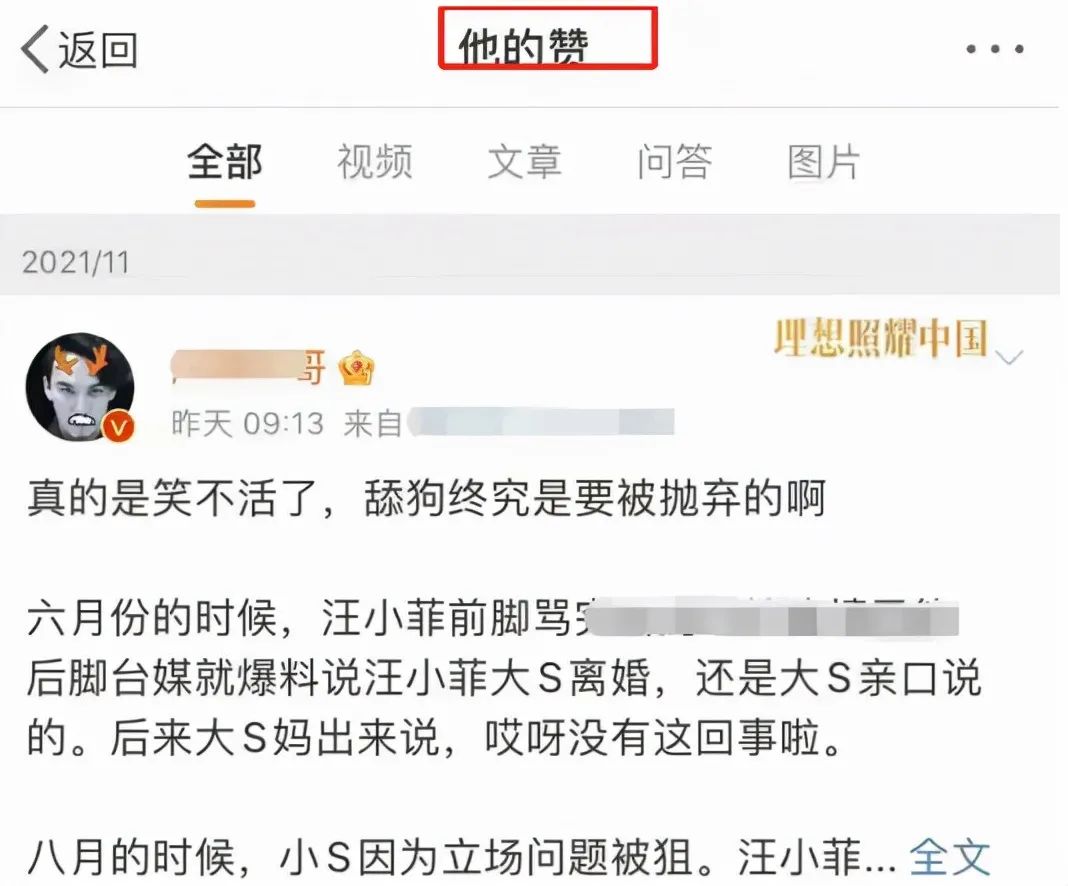The width and height of the screenshot is (1068, 886).
Task: Go back using the 返回 label
Action: pyautogui.click(x=98, y=50)
